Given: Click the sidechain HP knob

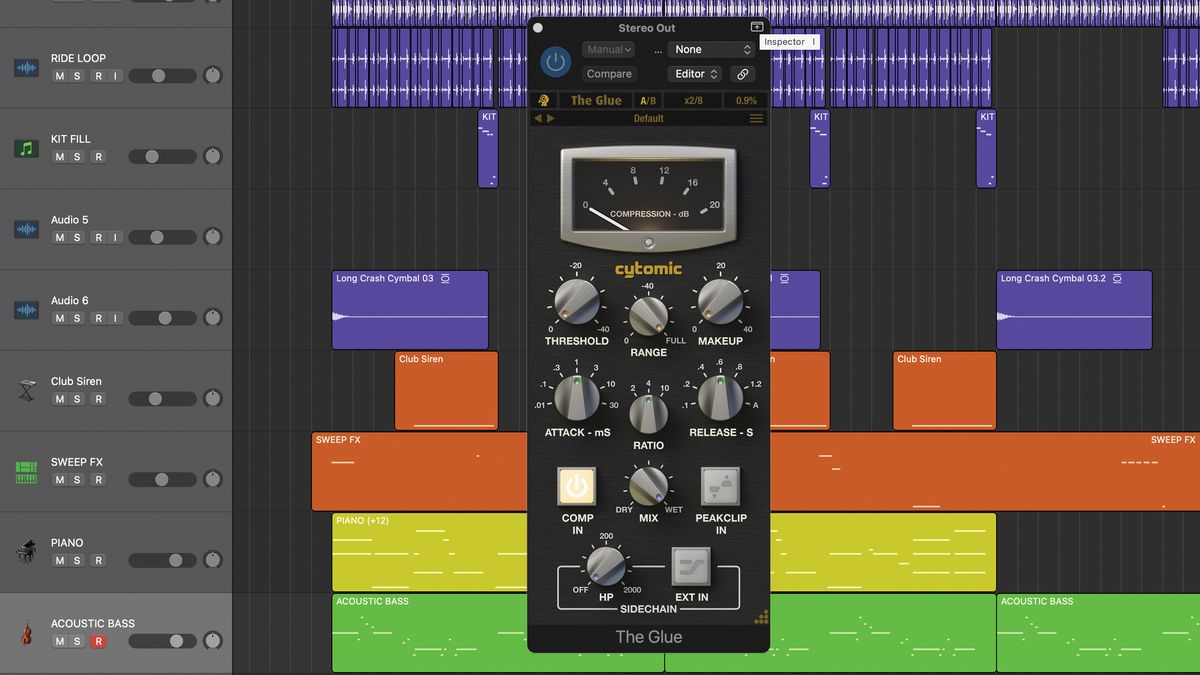Looking at the screenshot, I should coord(606,567).
